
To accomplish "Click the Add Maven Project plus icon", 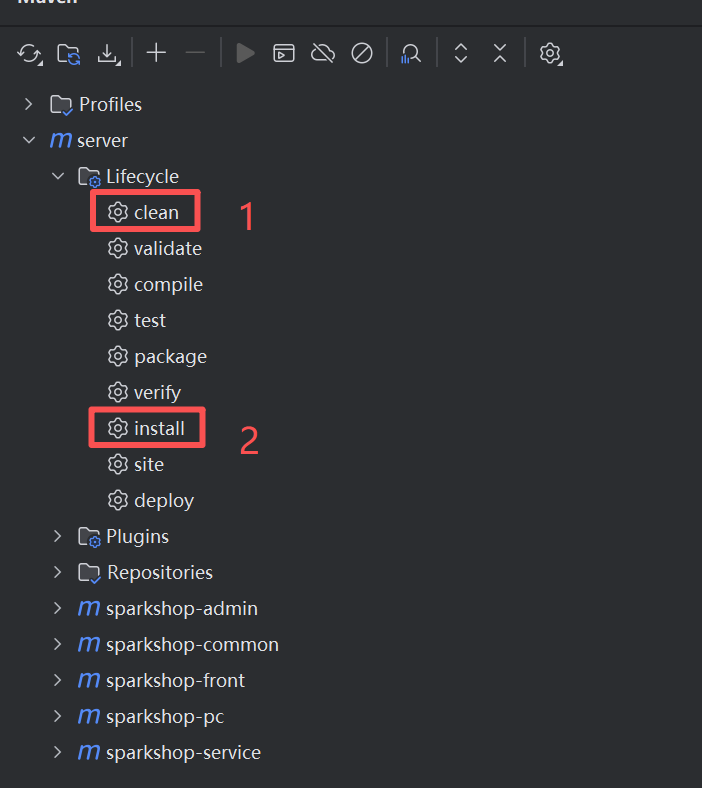I will tap(156, 53).
